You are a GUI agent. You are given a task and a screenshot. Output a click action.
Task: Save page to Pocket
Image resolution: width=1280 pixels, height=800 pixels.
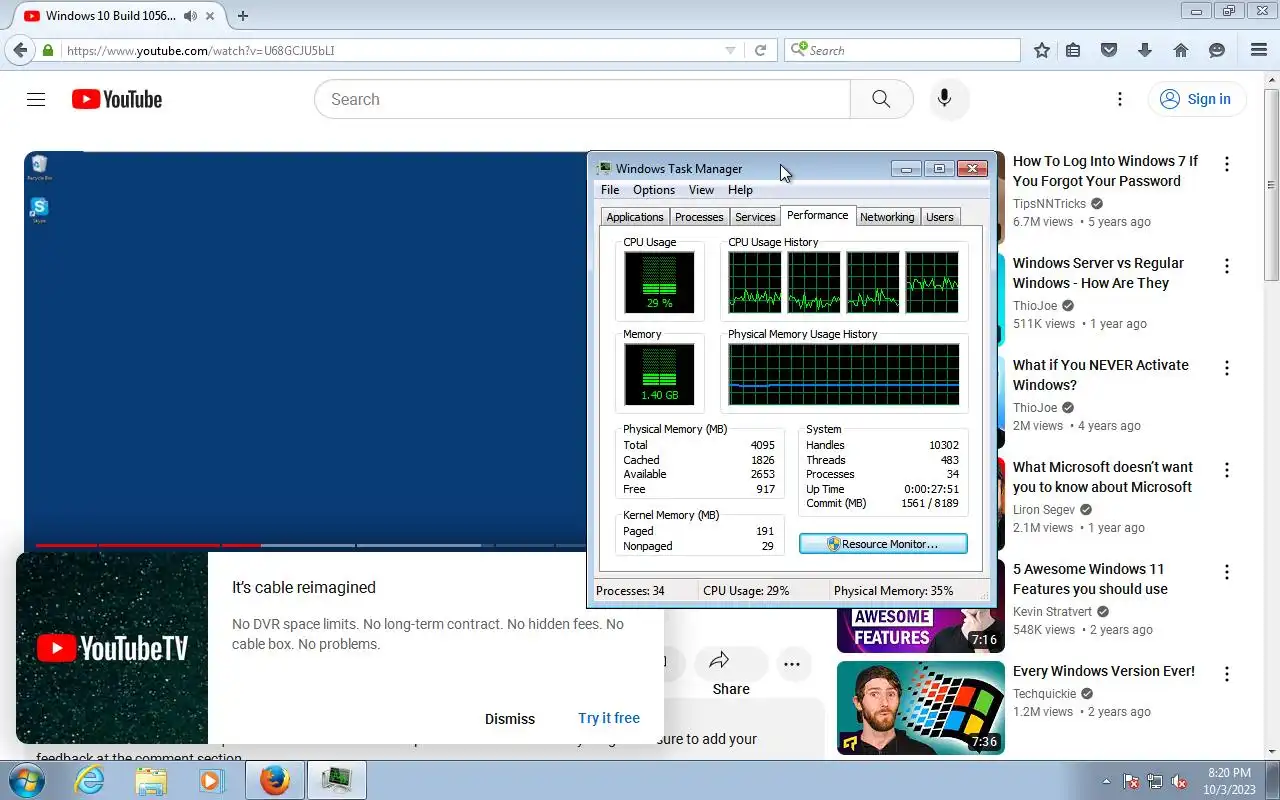(x=1108, y=50)
